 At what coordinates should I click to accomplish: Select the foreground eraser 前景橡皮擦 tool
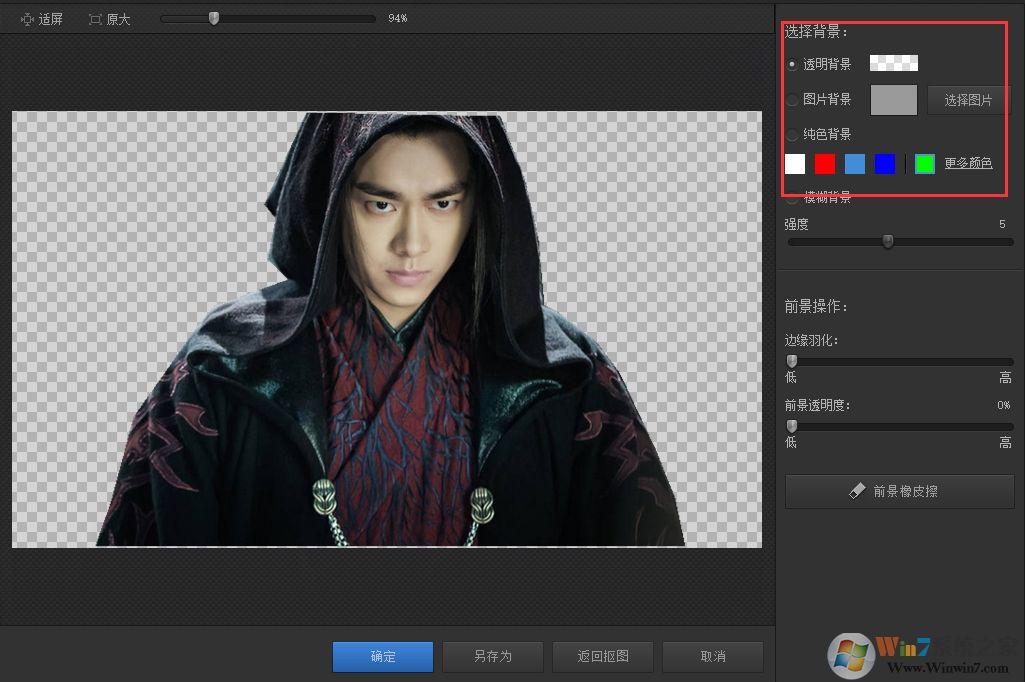pos(899,491)
